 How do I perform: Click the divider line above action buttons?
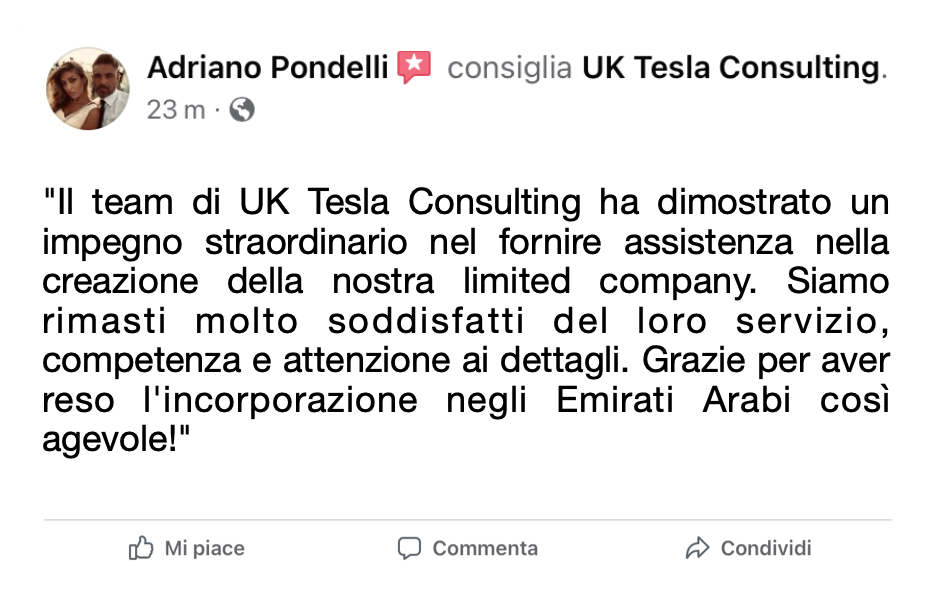coord(468,520)
